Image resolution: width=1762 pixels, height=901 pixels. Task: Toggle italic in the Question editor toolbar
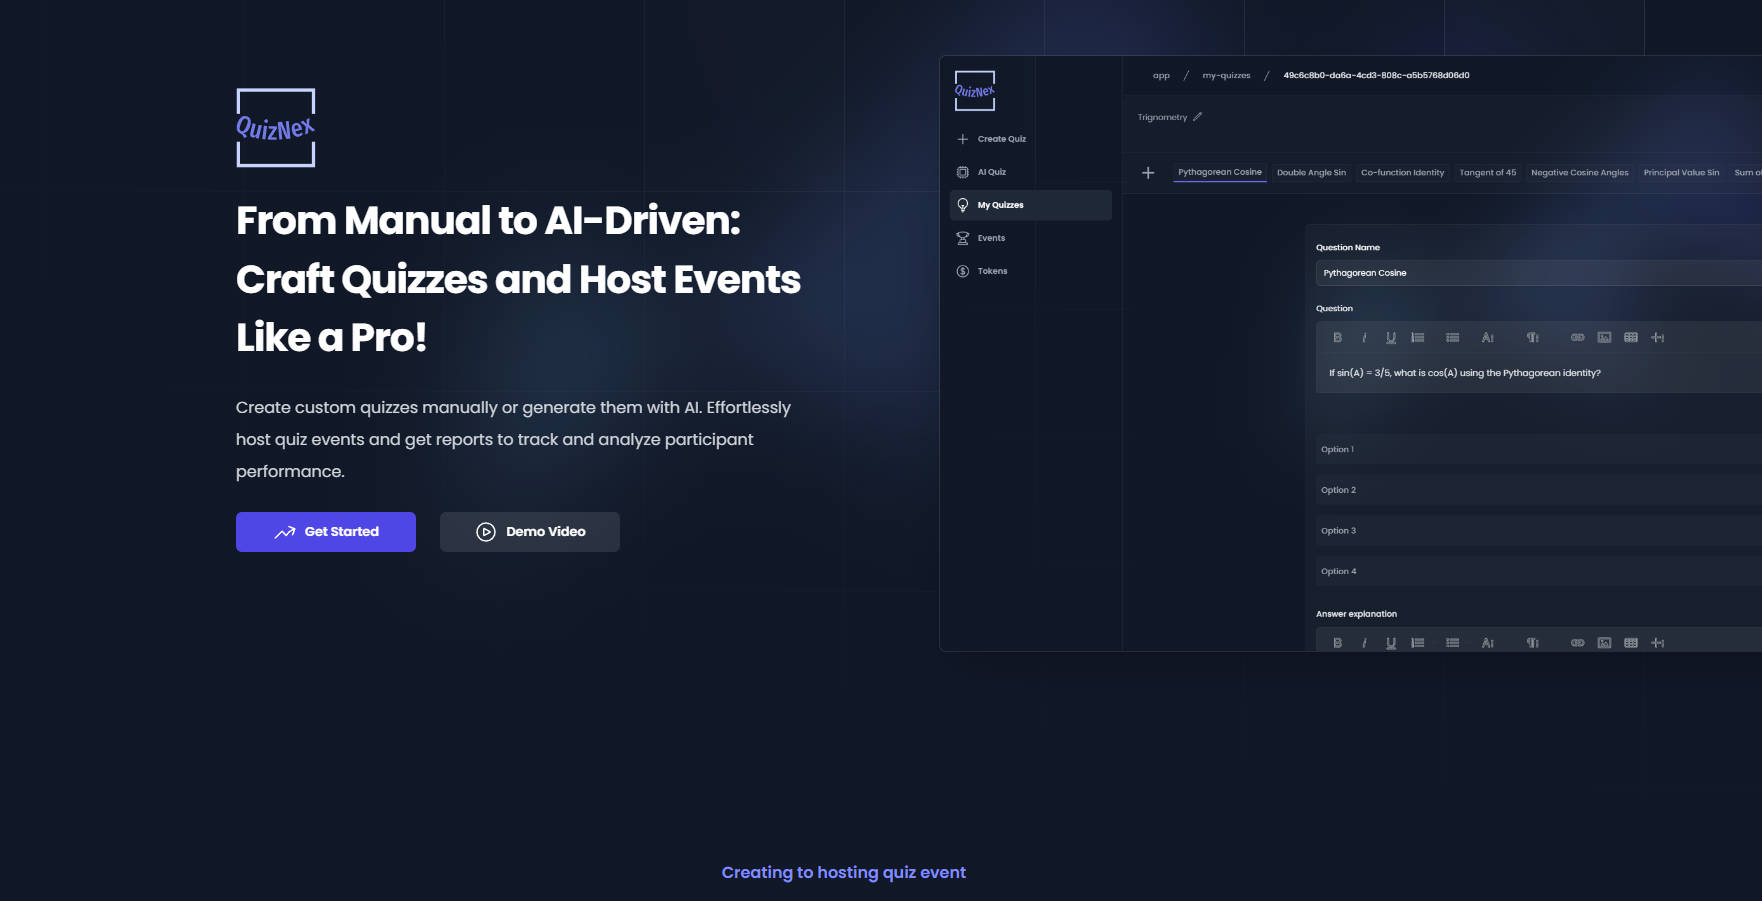click(1364, 338)
